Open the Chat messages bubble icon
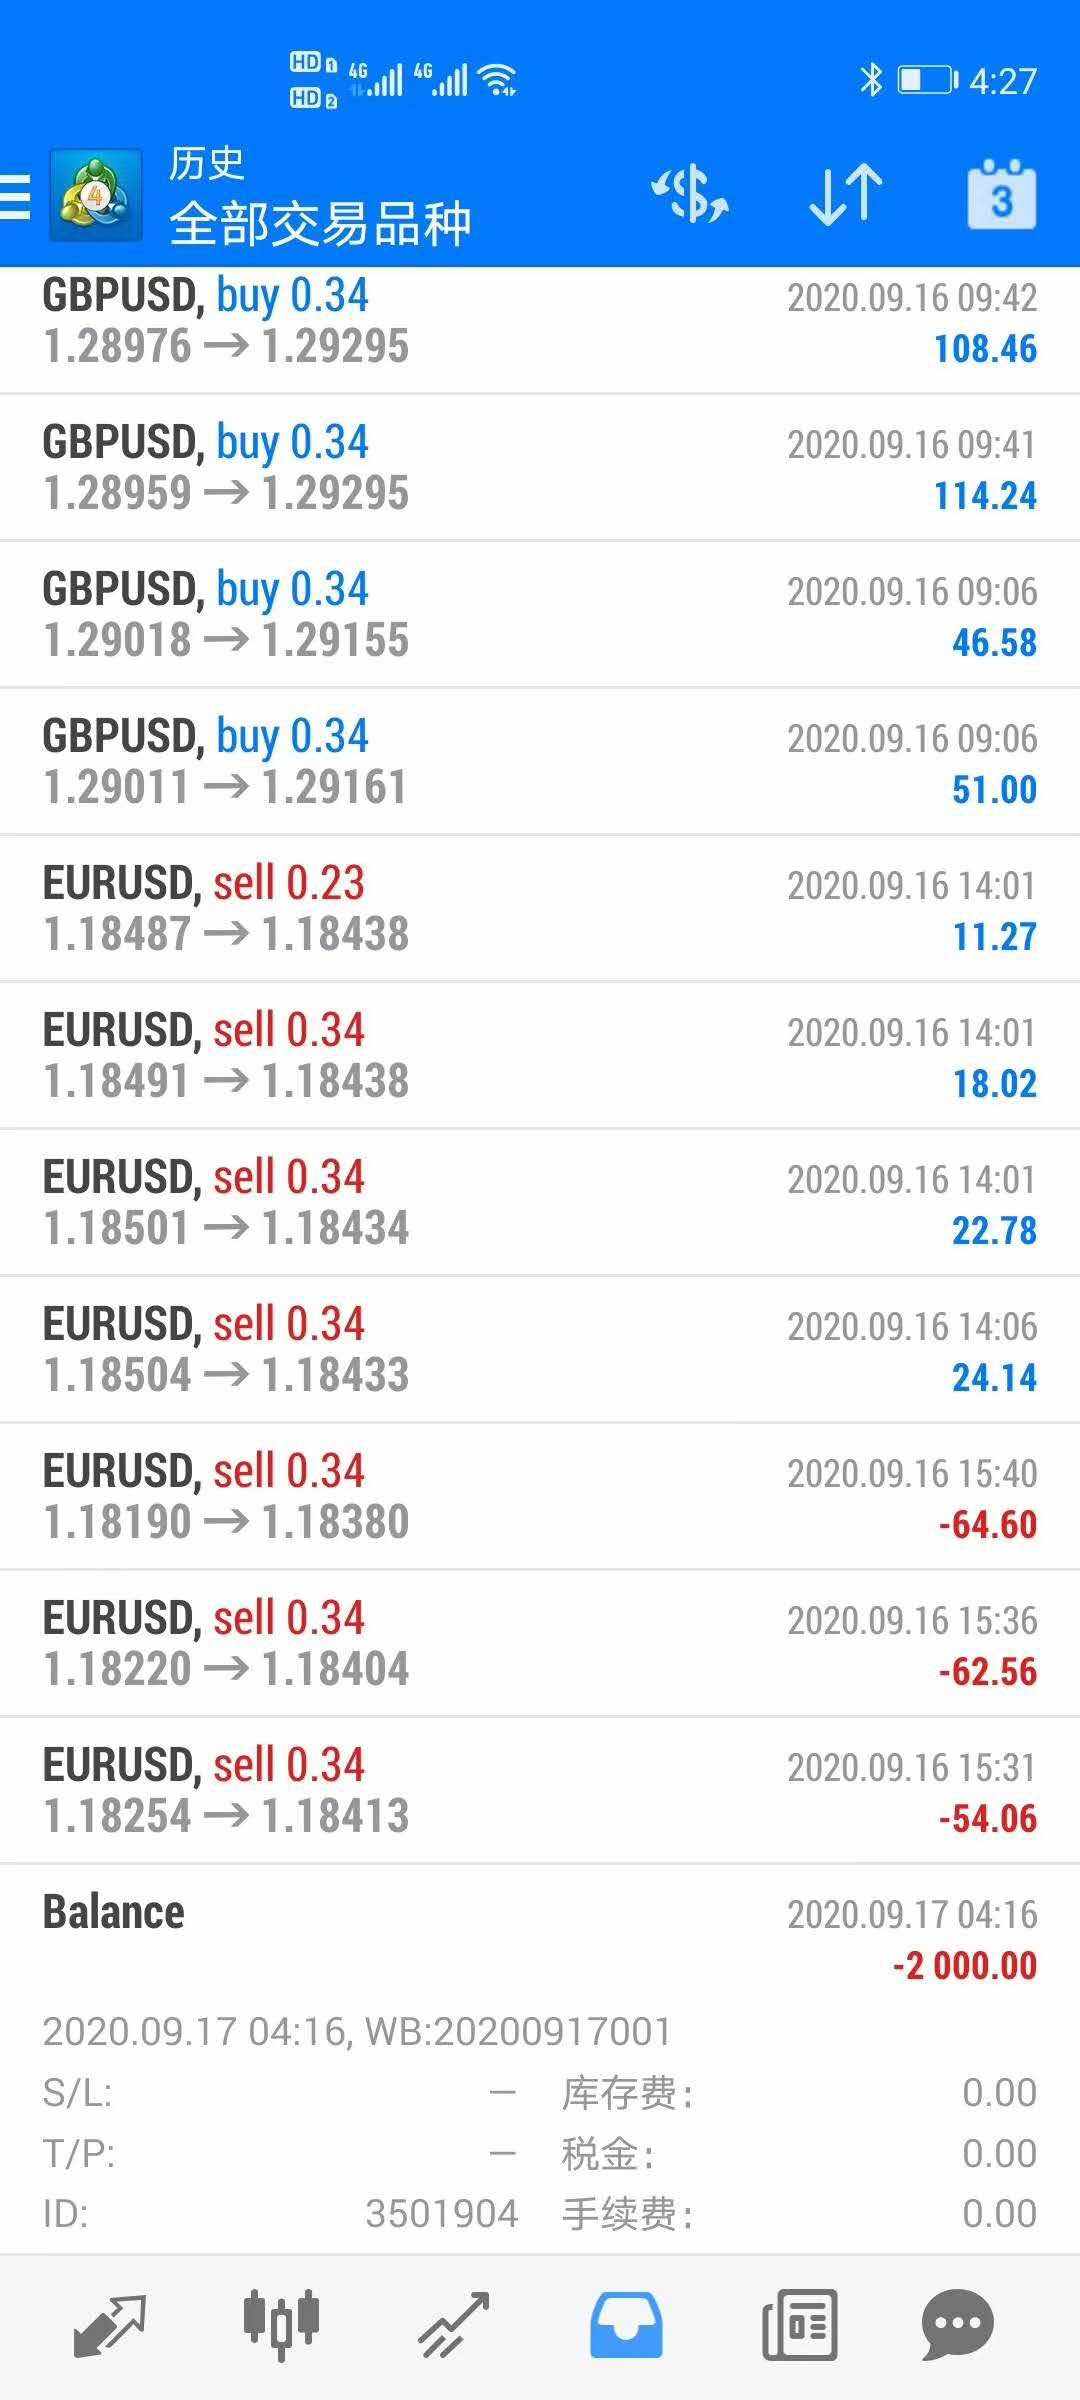Image resolution: width=1080 pixels, height=2400 pixels. pyautogui.click(x=957, y=2325)
